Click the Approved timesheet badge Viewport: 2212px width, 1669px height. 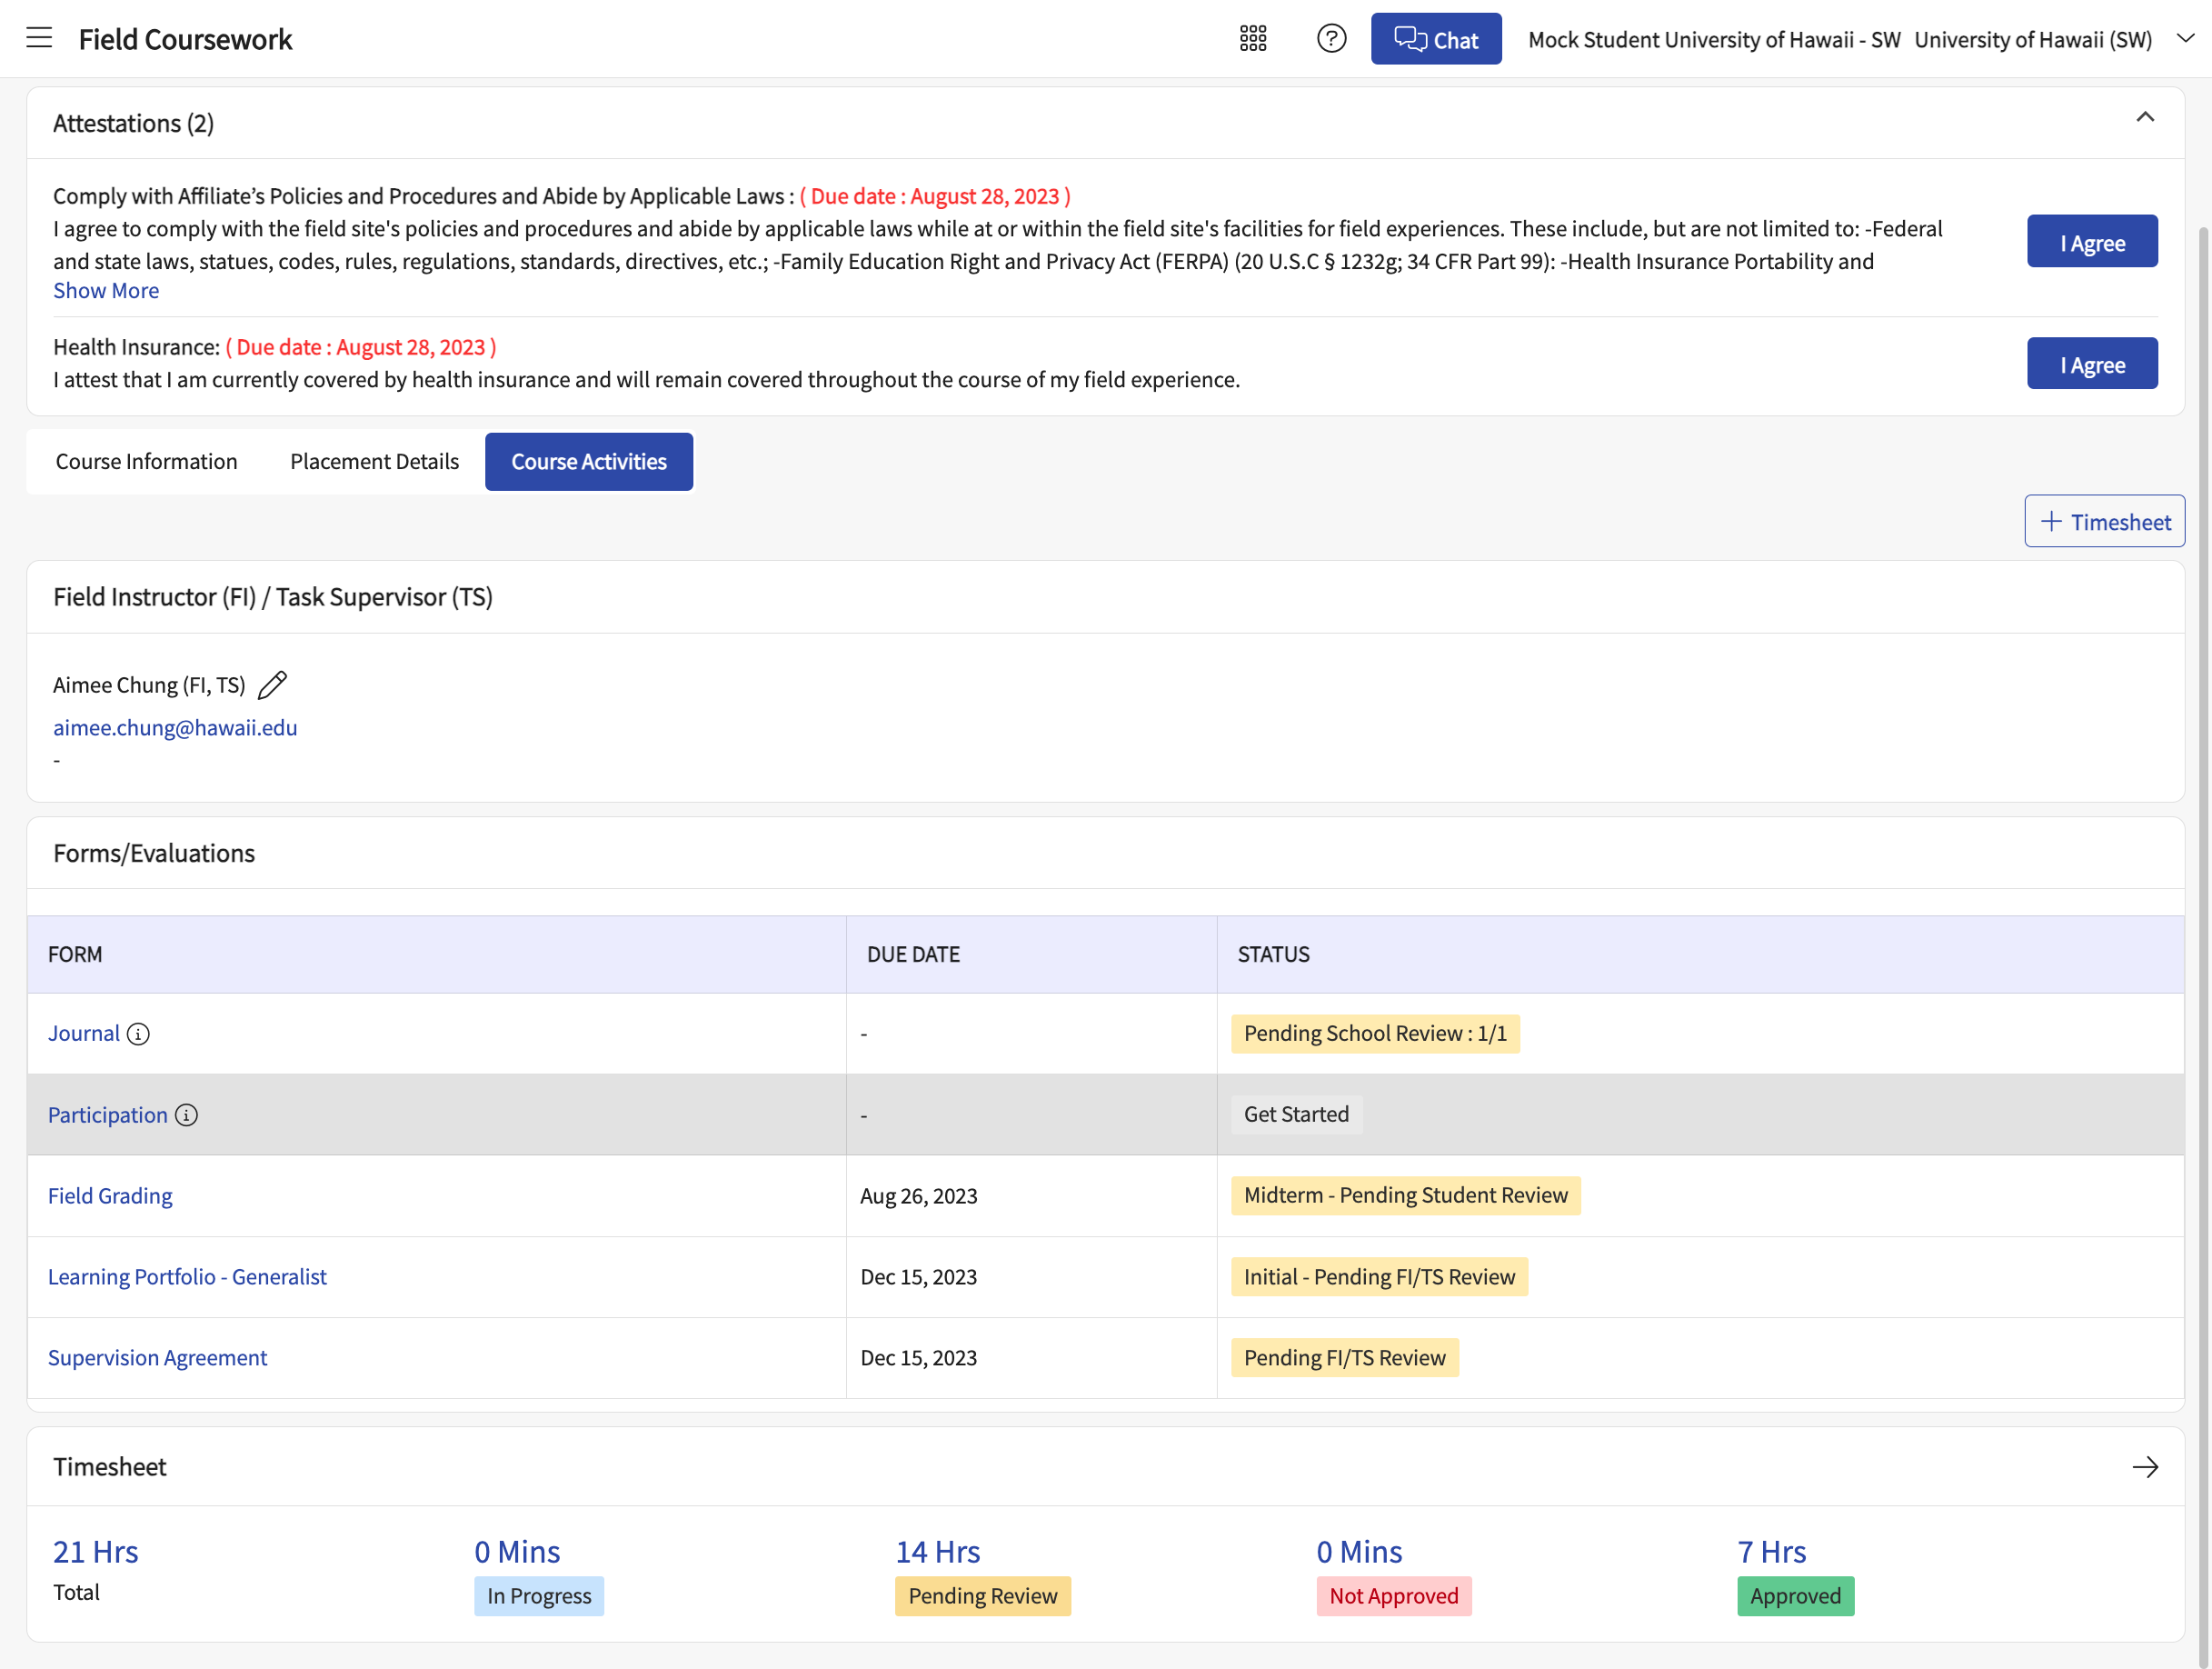tap(1794, 1596)
